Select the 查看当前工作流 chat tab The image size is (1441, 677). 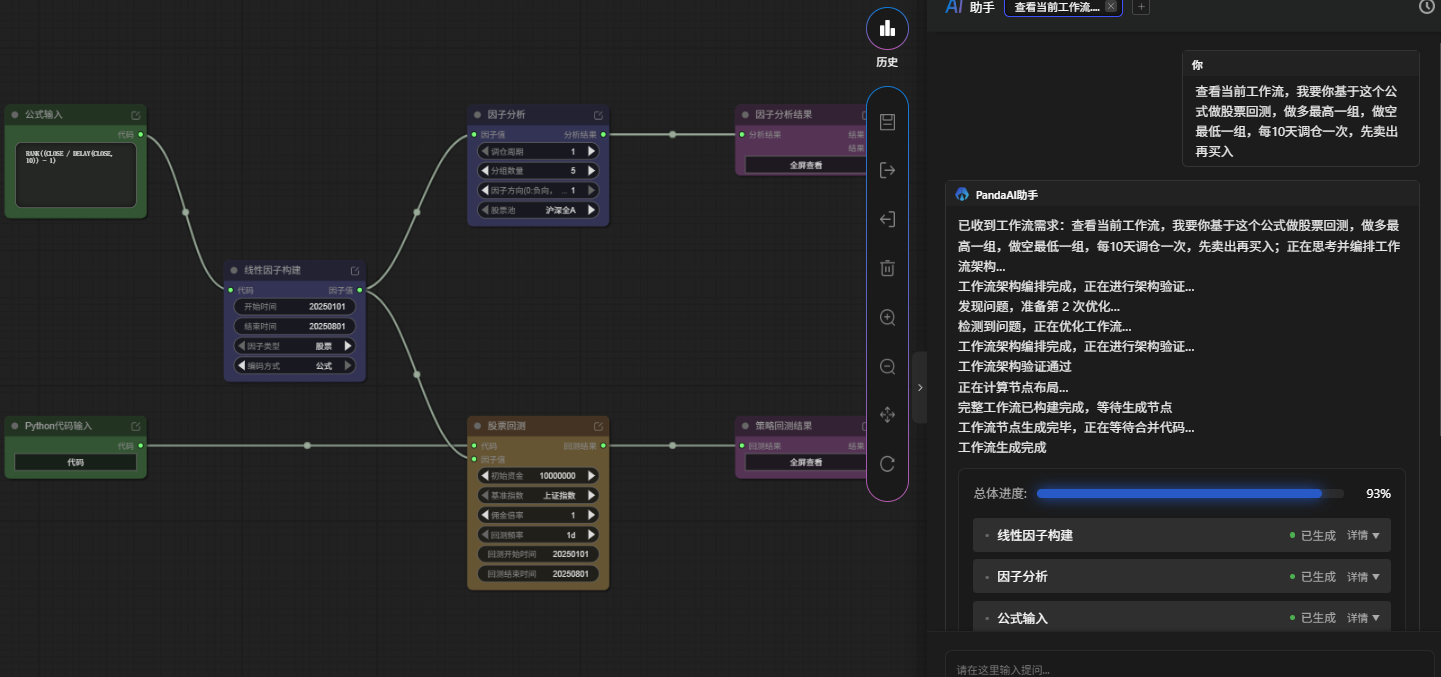pyautogui.click(x=1057, y=7)
